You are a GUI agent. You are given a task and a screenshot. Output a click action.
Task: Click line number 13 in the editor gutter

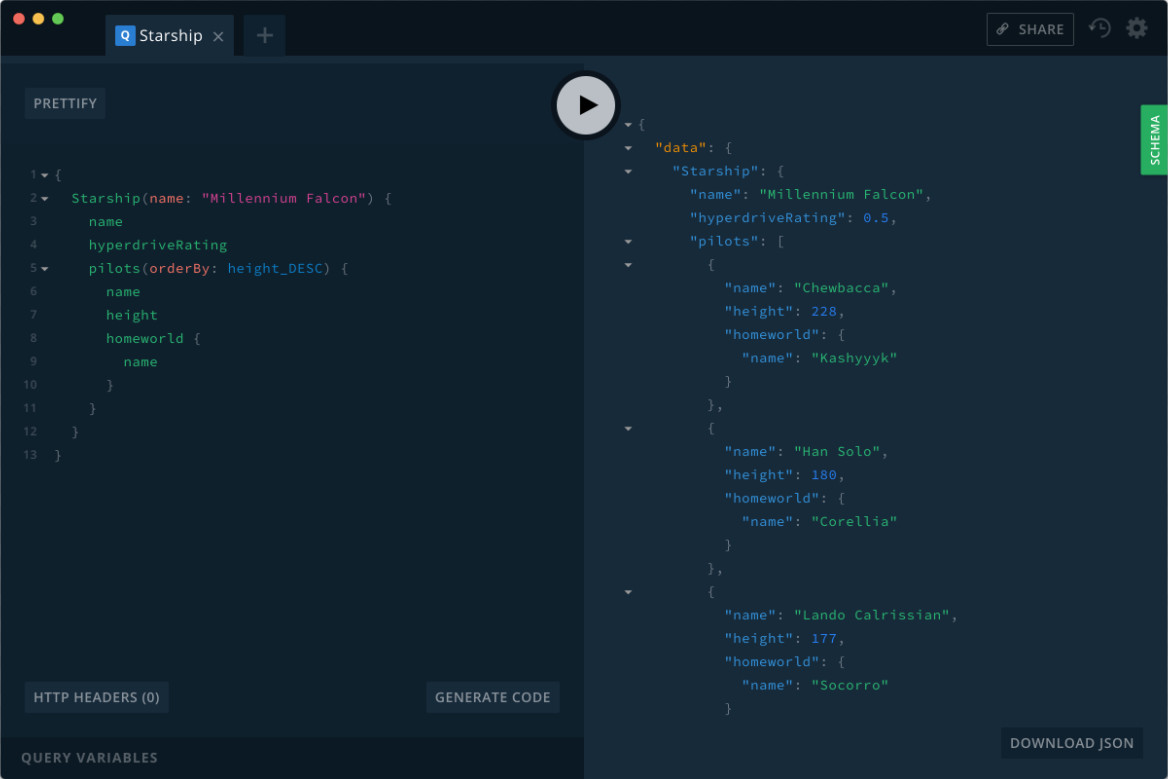click(30, 454)
